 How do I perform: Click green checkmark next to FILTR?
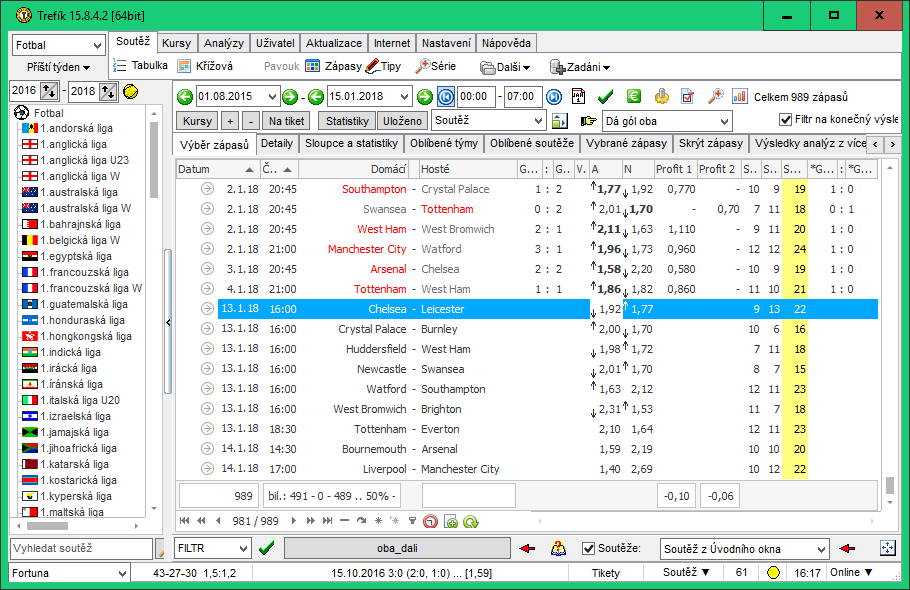coord(266,548)
